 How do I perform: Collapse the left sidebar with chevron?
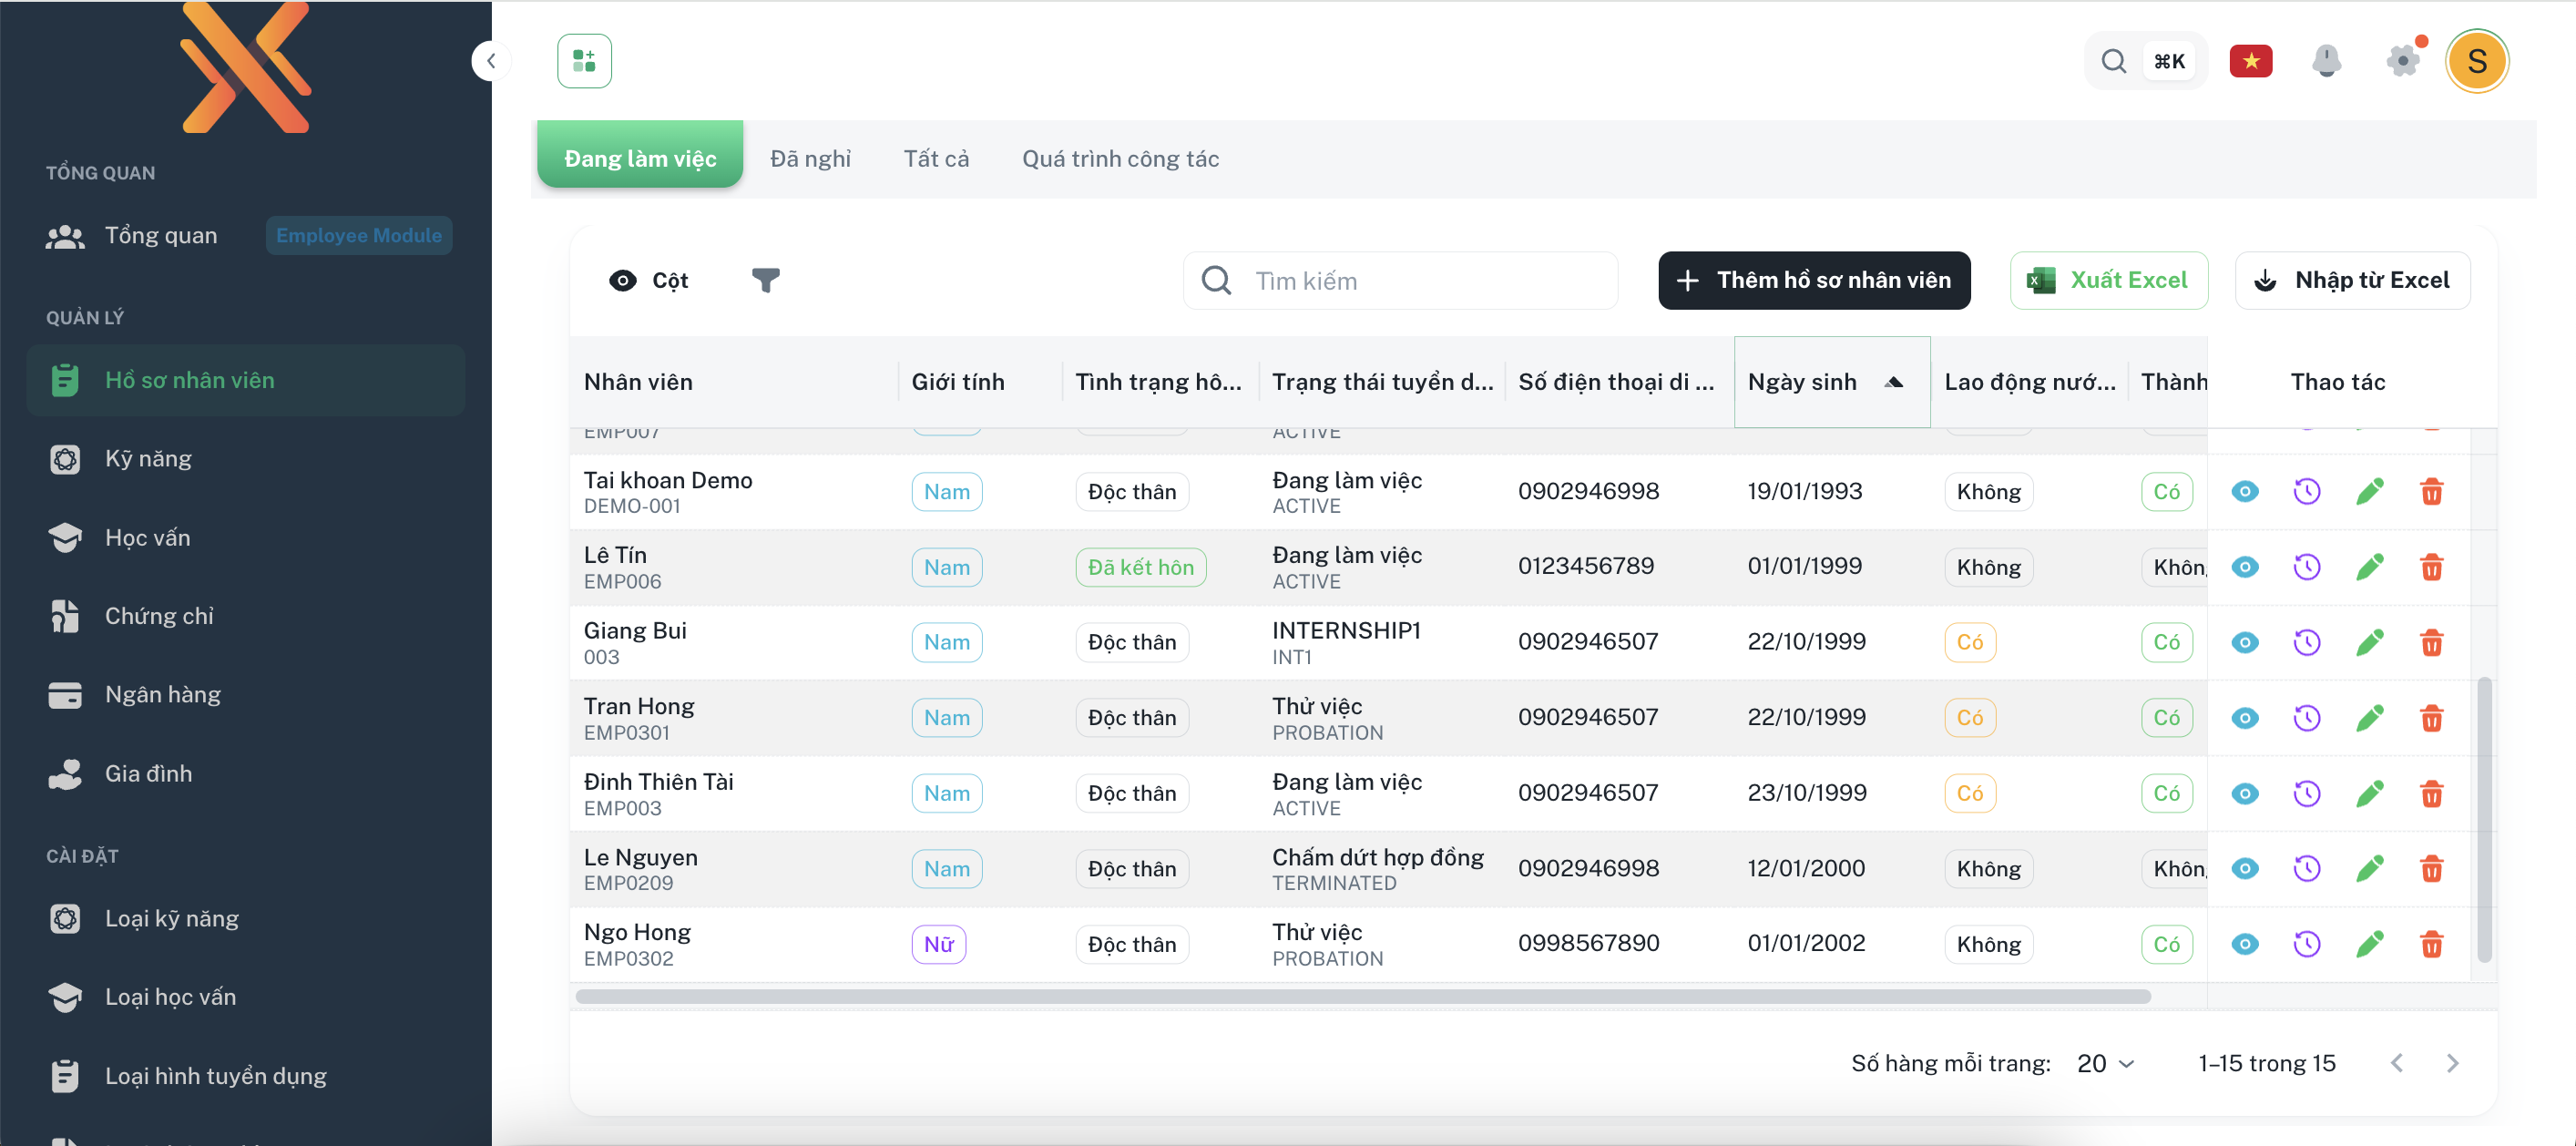click(x=490, y=61)
